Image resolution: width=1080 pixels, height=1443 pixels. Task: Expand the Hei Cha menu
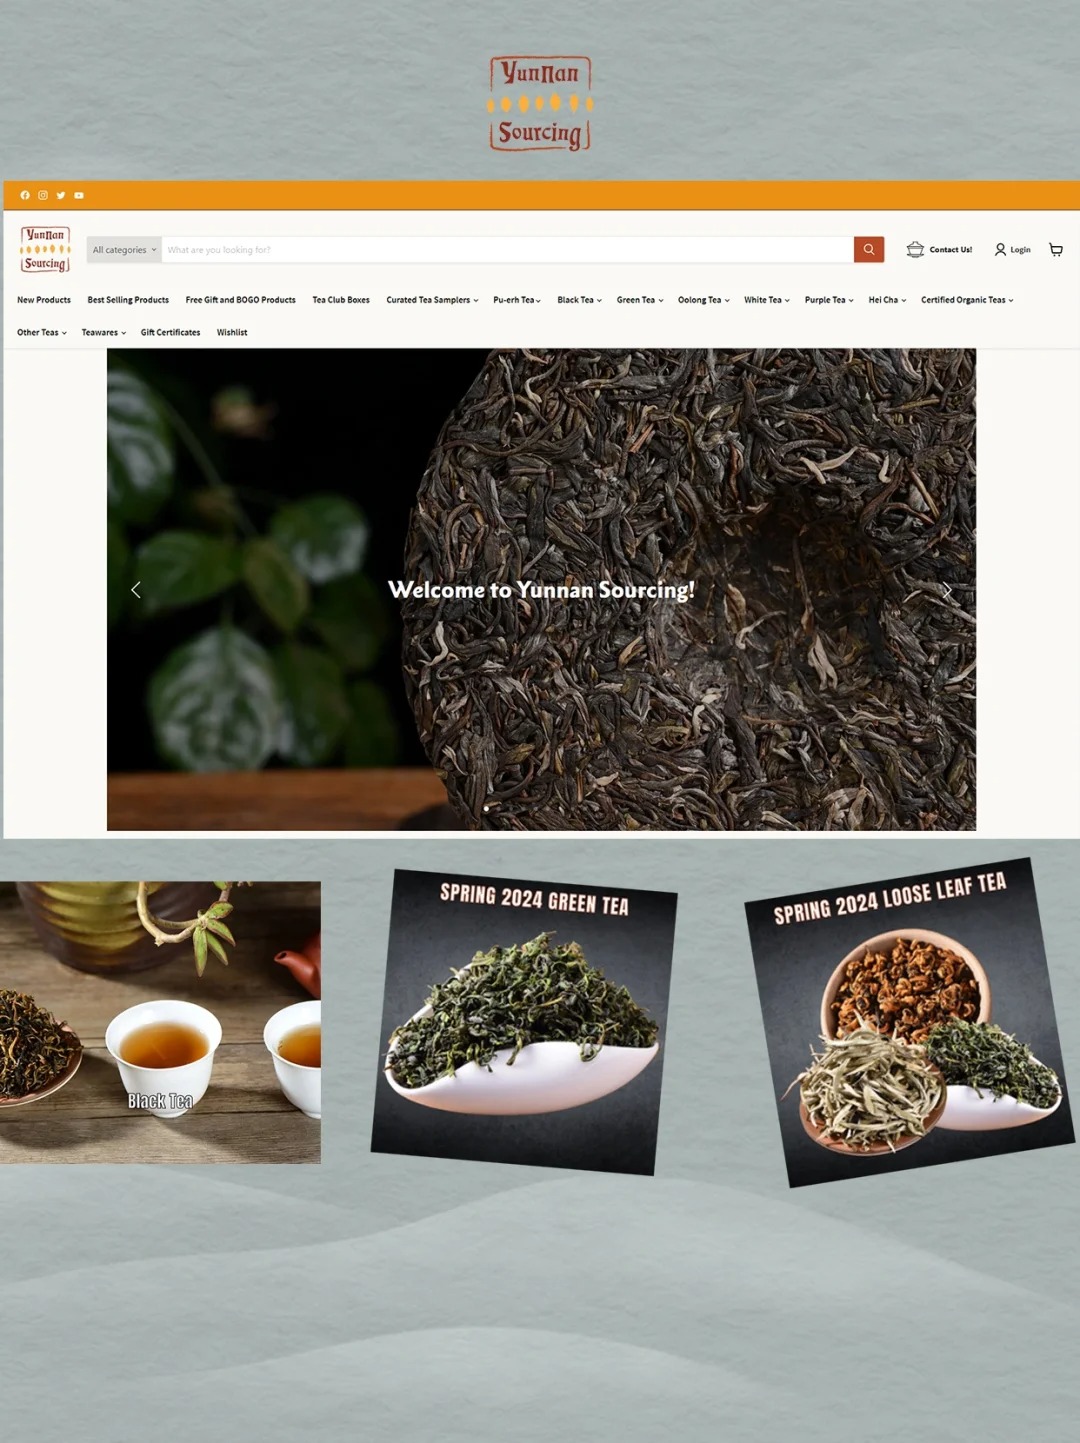tap(887, 300)
